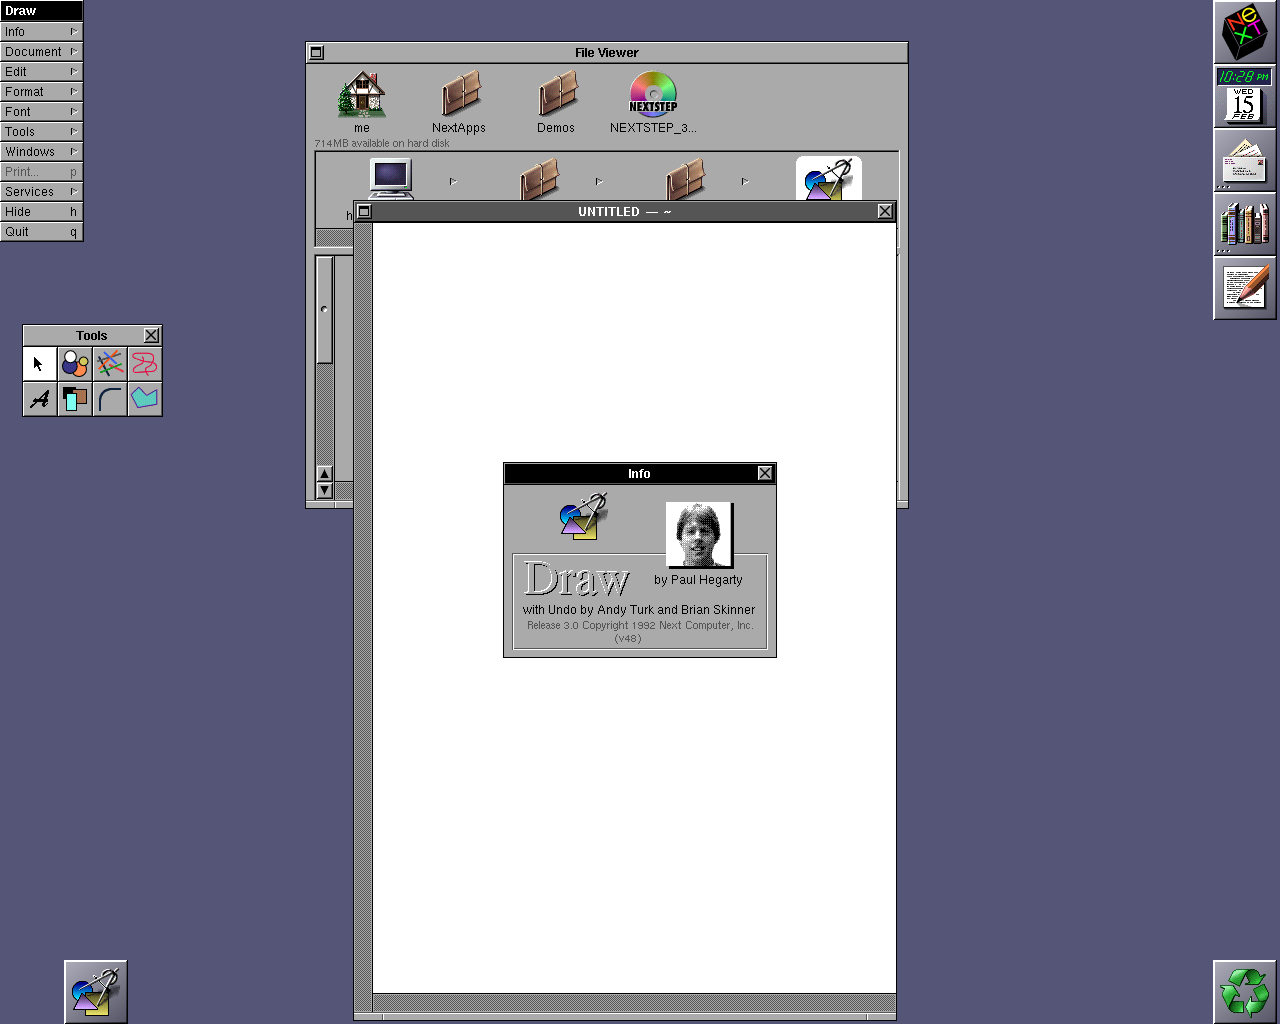Choose Hide from the Draw menu

pos(41,212)
